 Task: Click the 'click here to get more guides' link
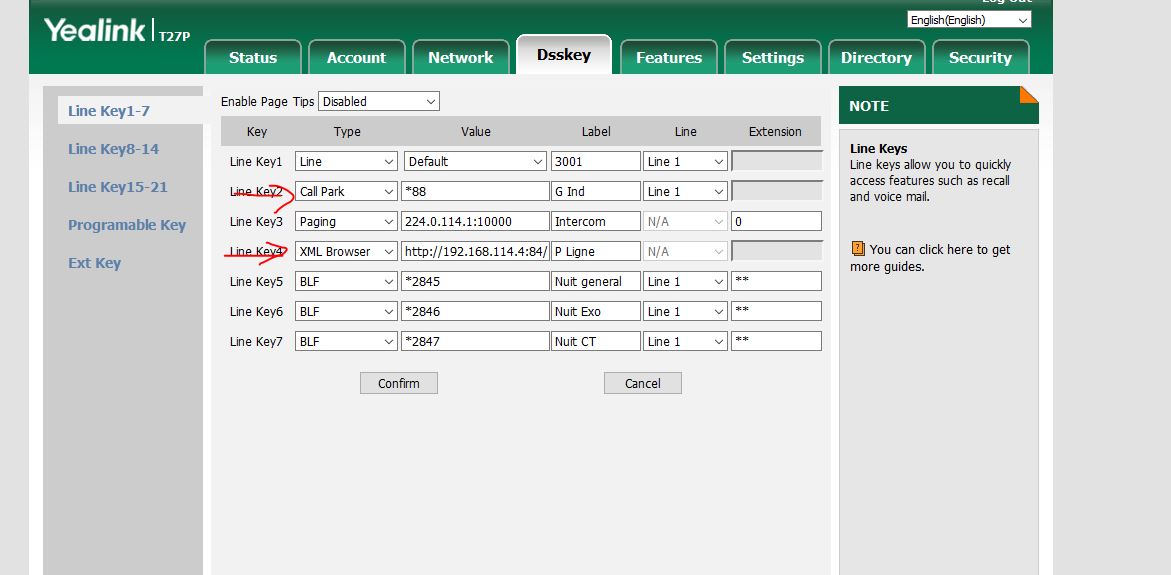(x=931, y=258)
